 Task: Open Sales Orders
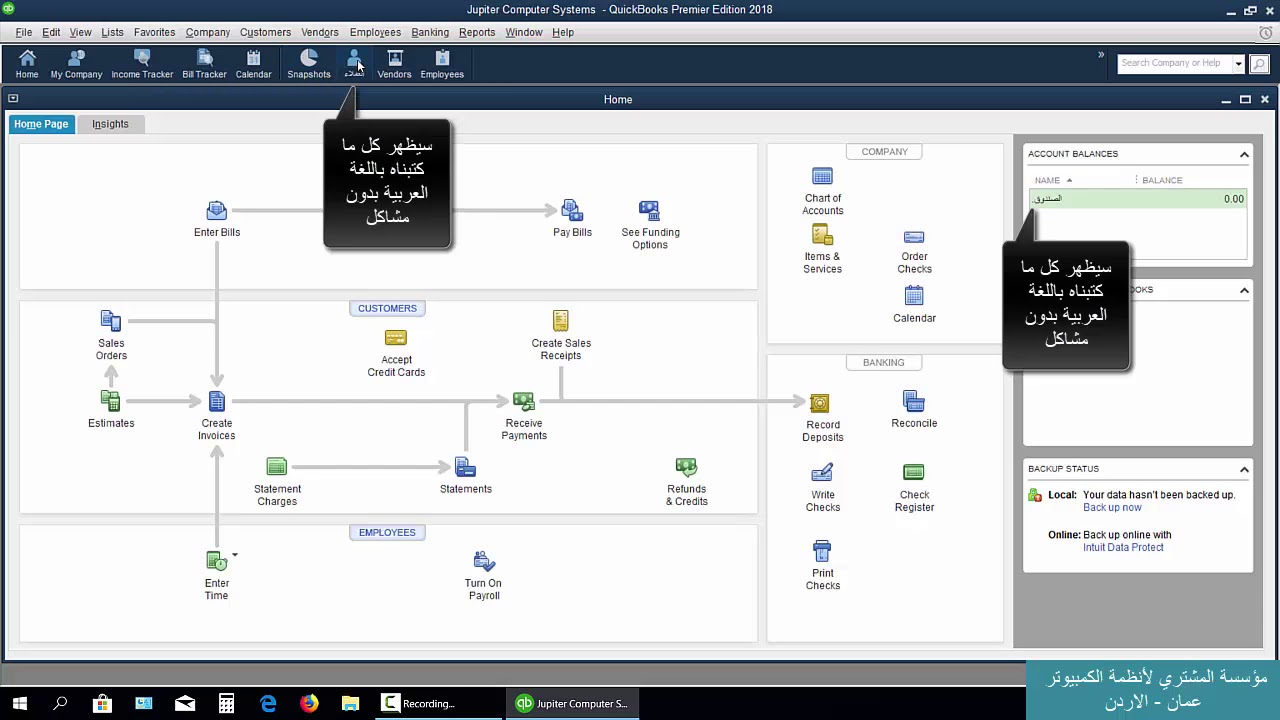[x=111, y=335]
